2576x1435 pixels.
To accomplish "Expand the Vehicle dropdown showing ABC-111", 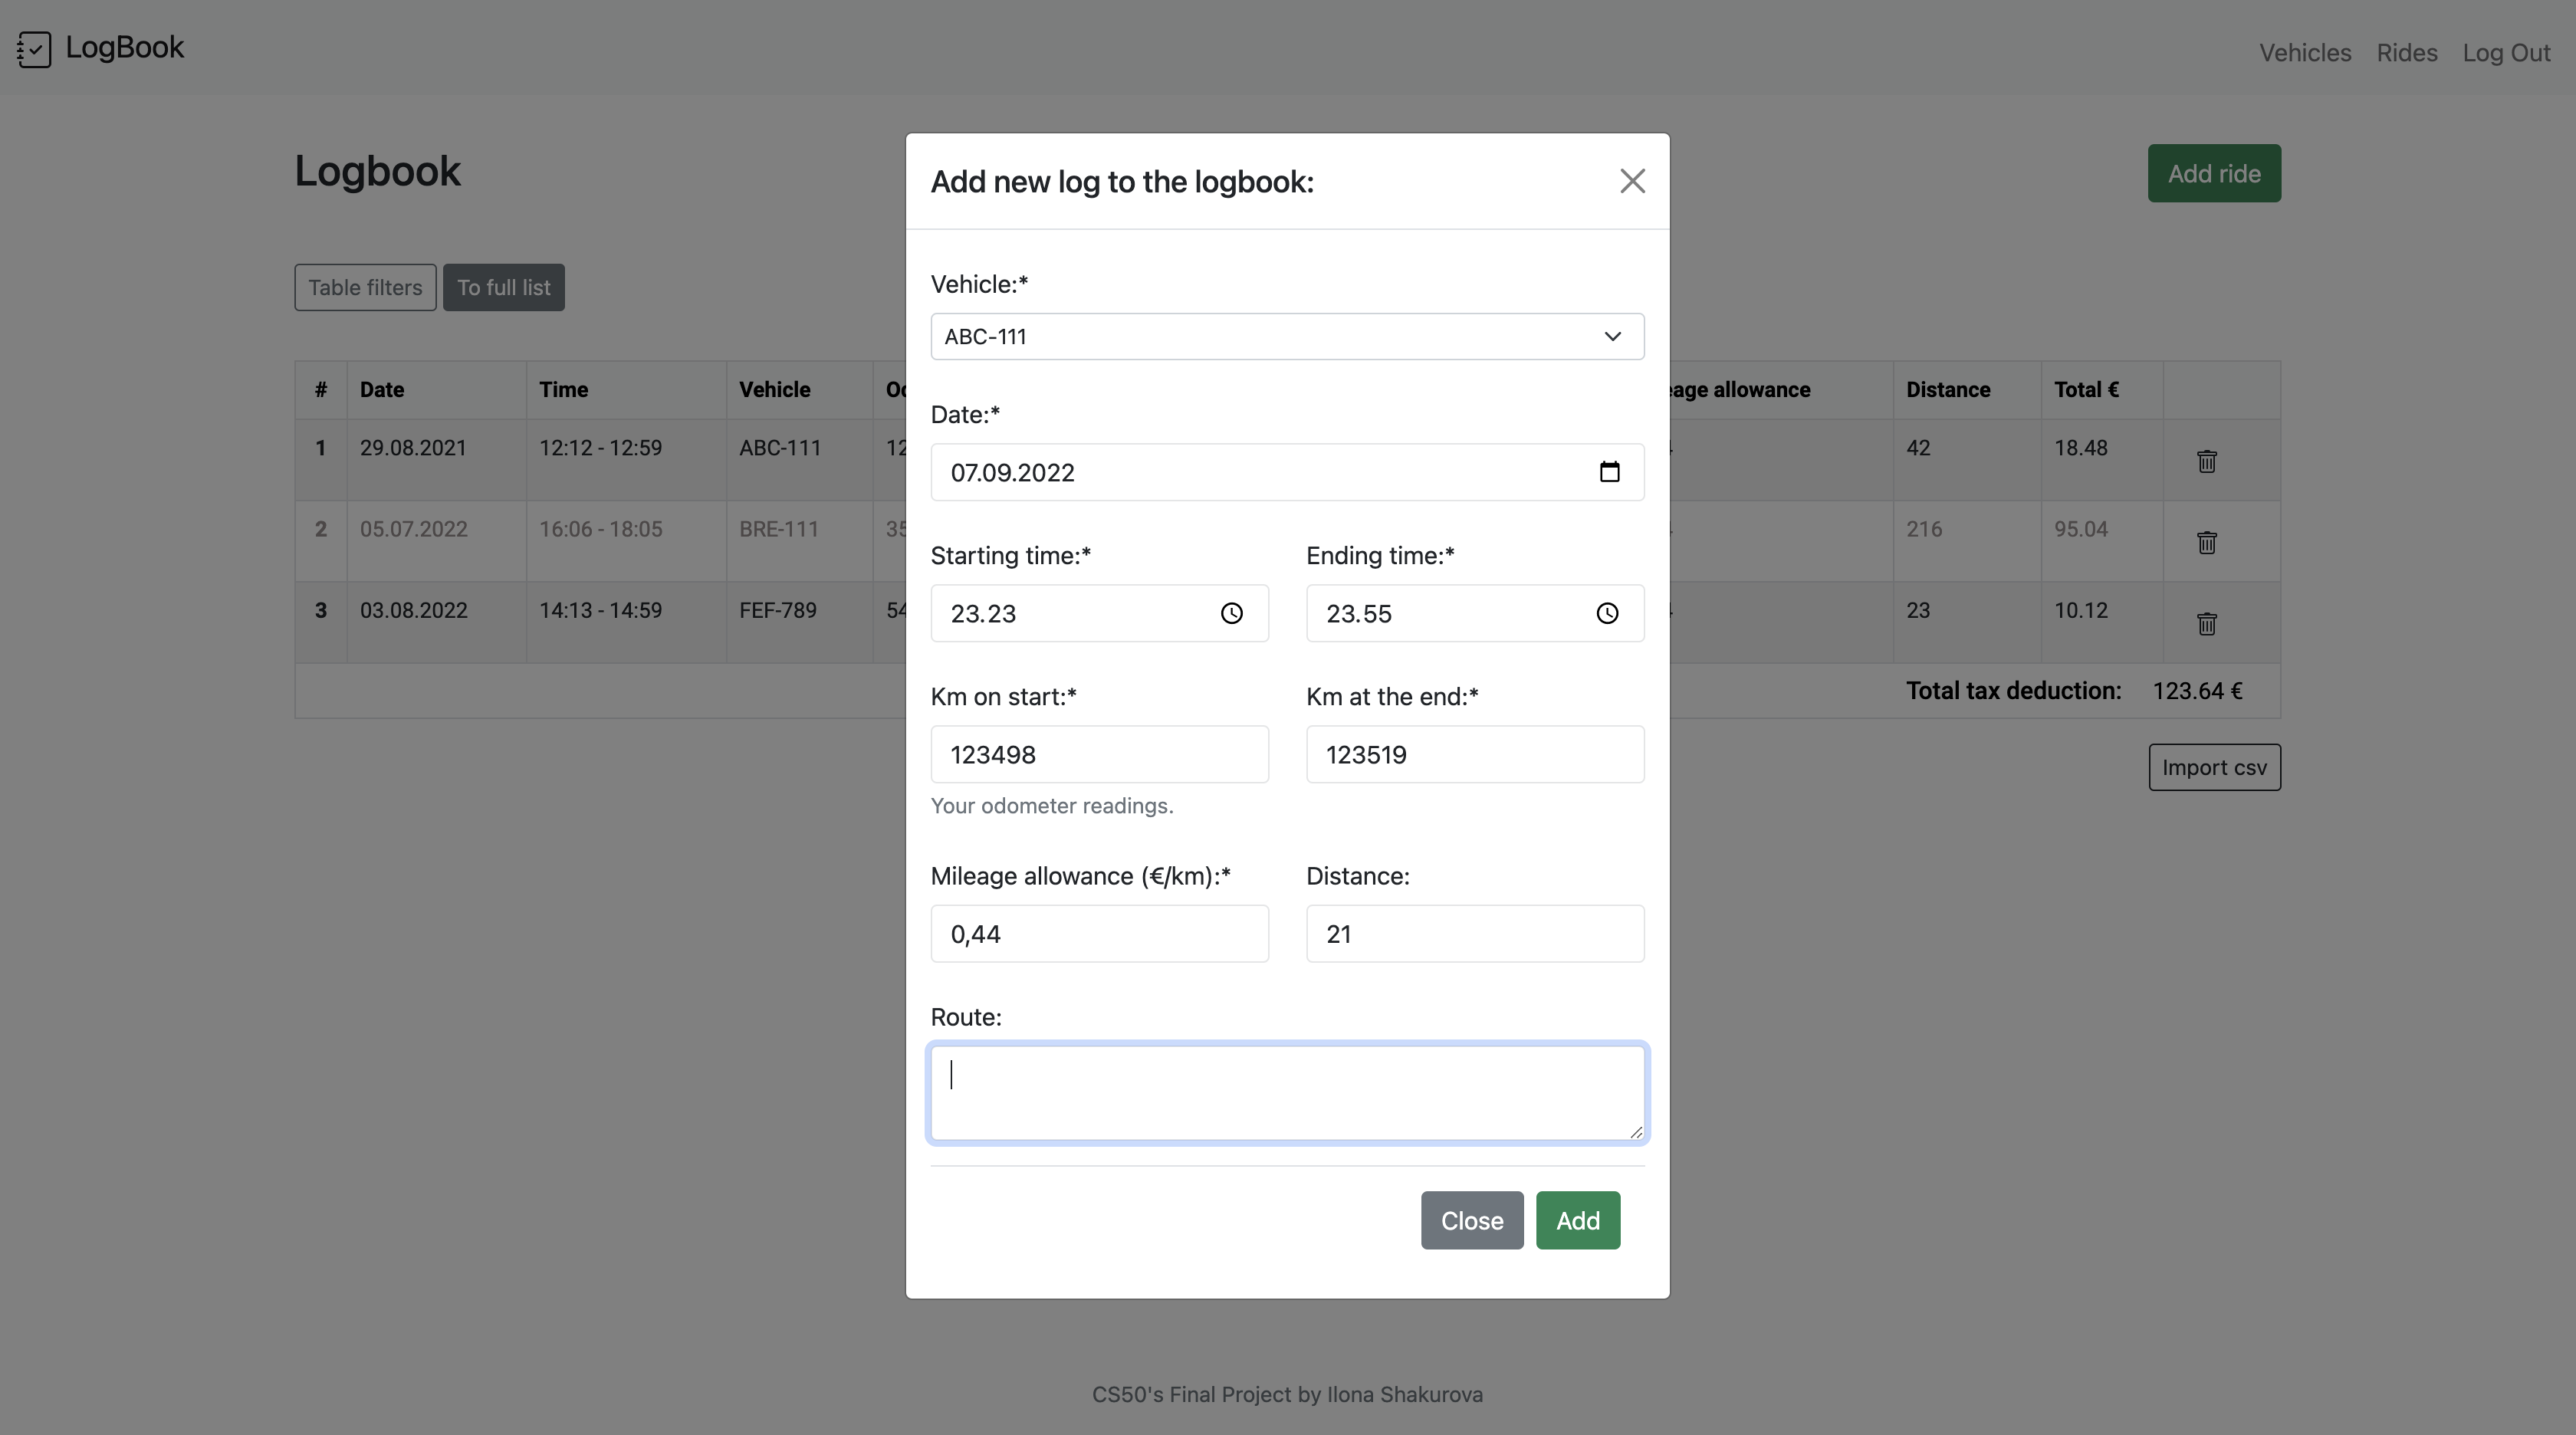I will point(1286,337).
